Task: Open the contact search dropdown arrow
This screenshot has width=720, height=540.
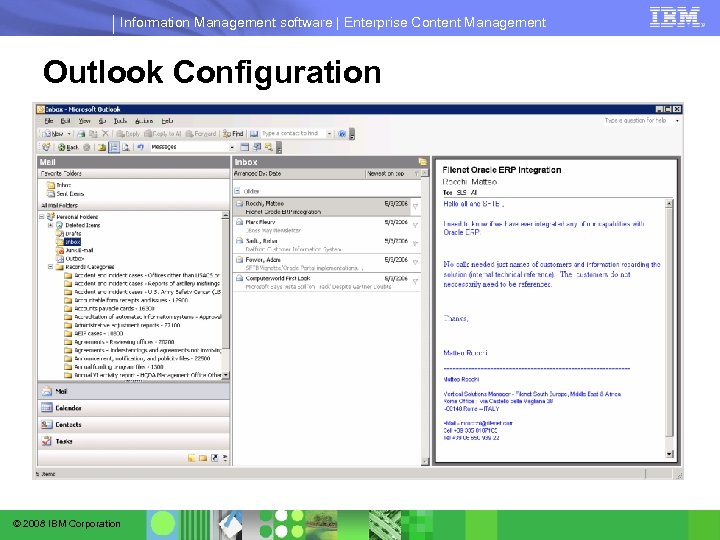Action: pyautogui.click(x=329, y=134)
